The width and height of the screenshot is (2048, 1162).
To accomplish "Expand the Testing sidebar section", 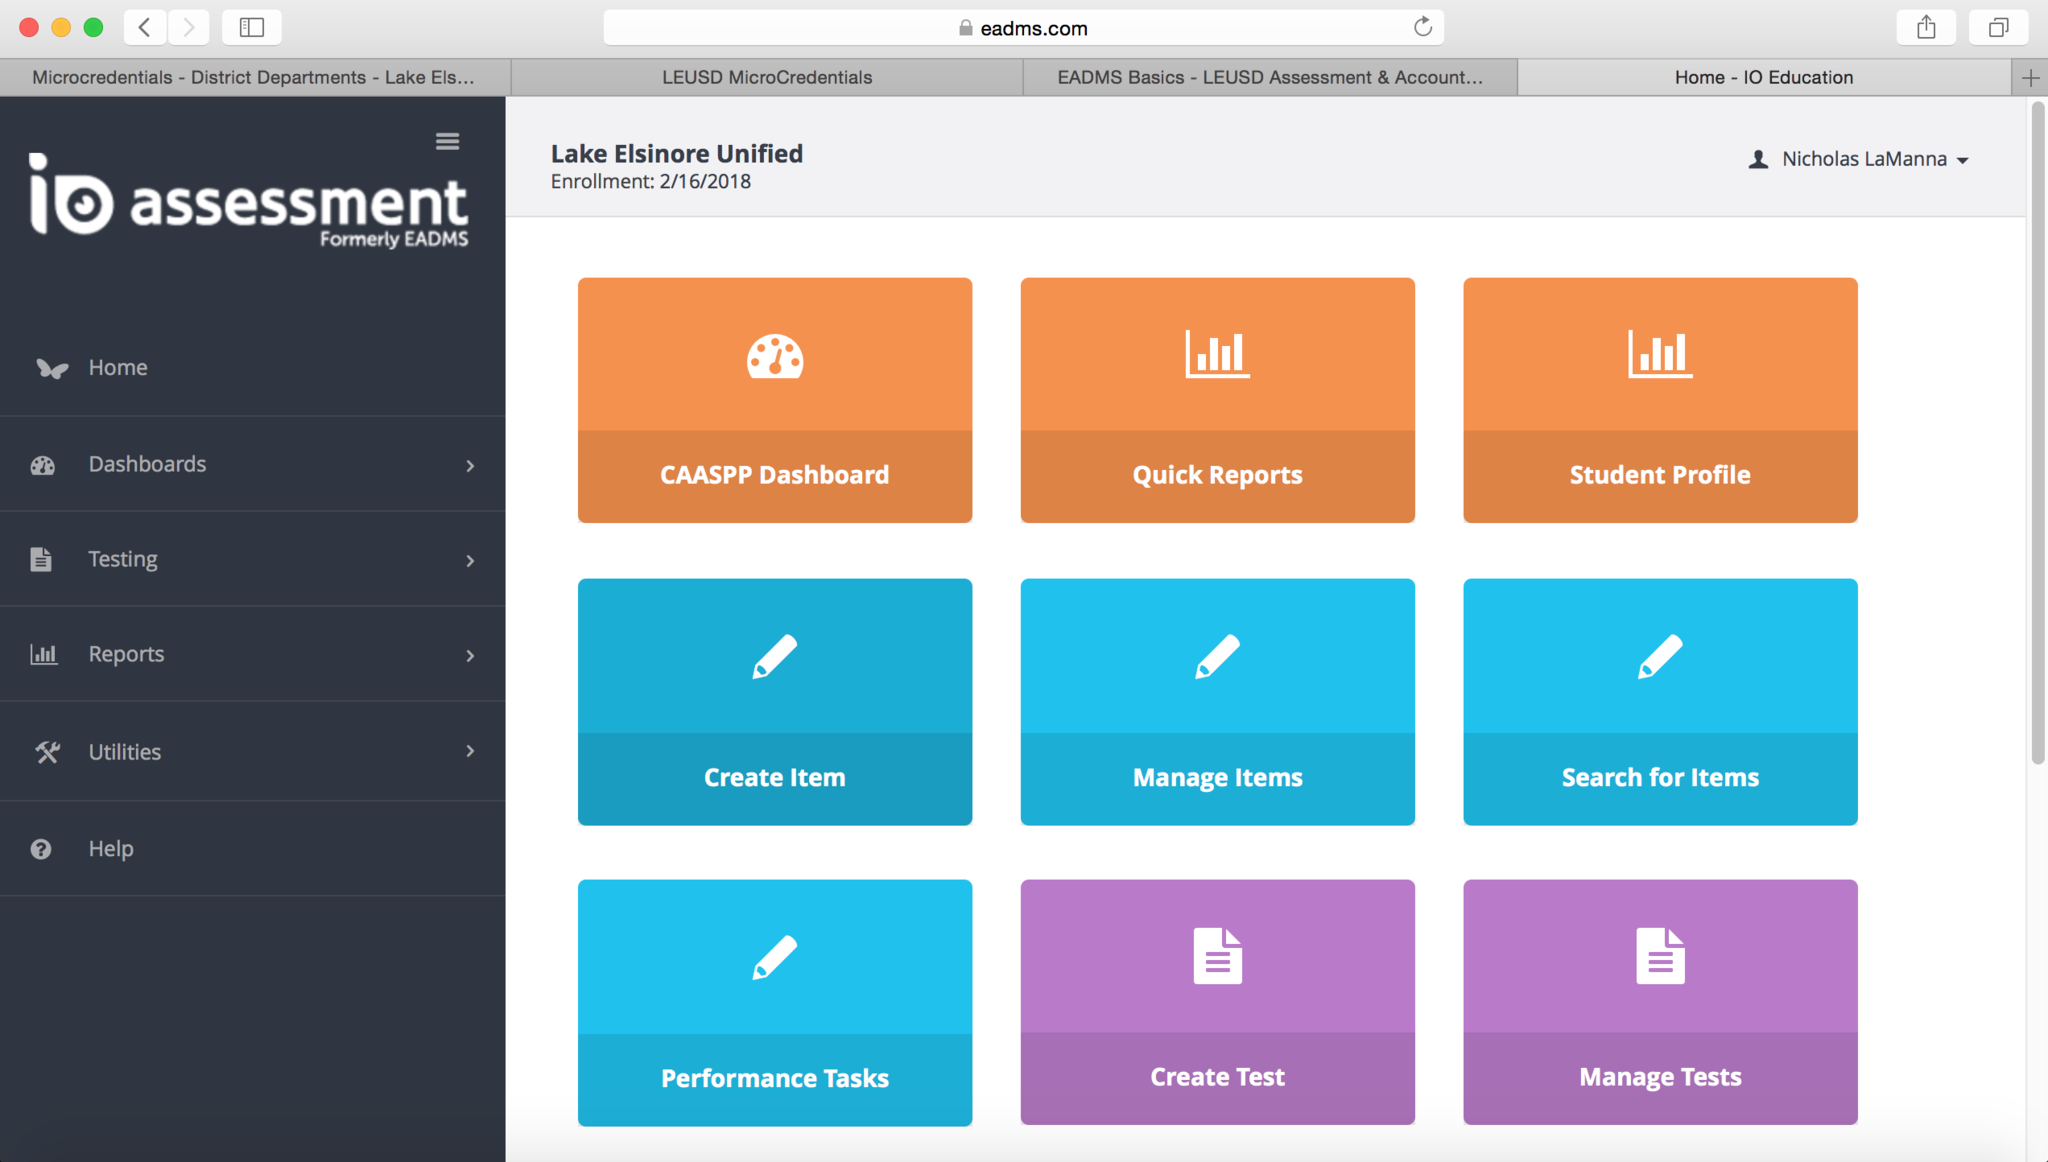I will [470, 560].
